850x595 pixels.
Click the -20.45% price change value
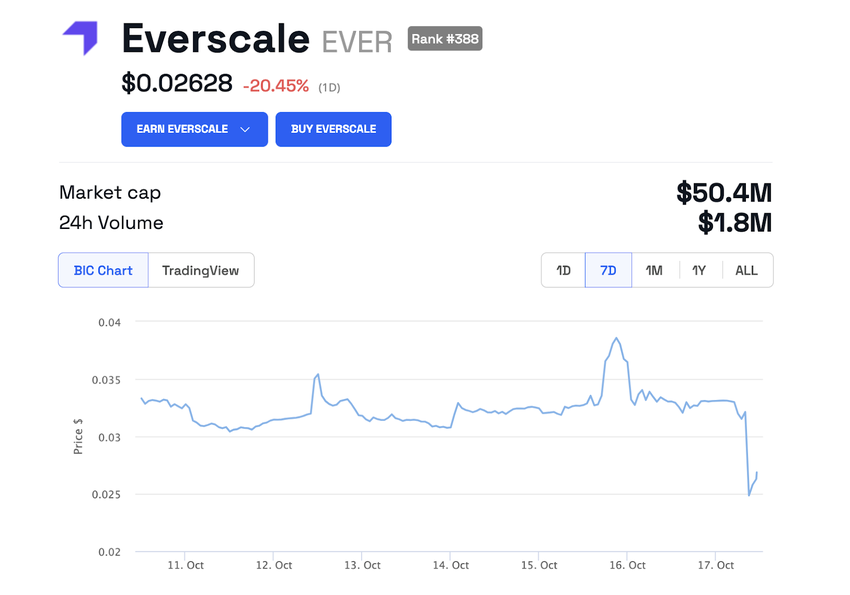(276, 86)
